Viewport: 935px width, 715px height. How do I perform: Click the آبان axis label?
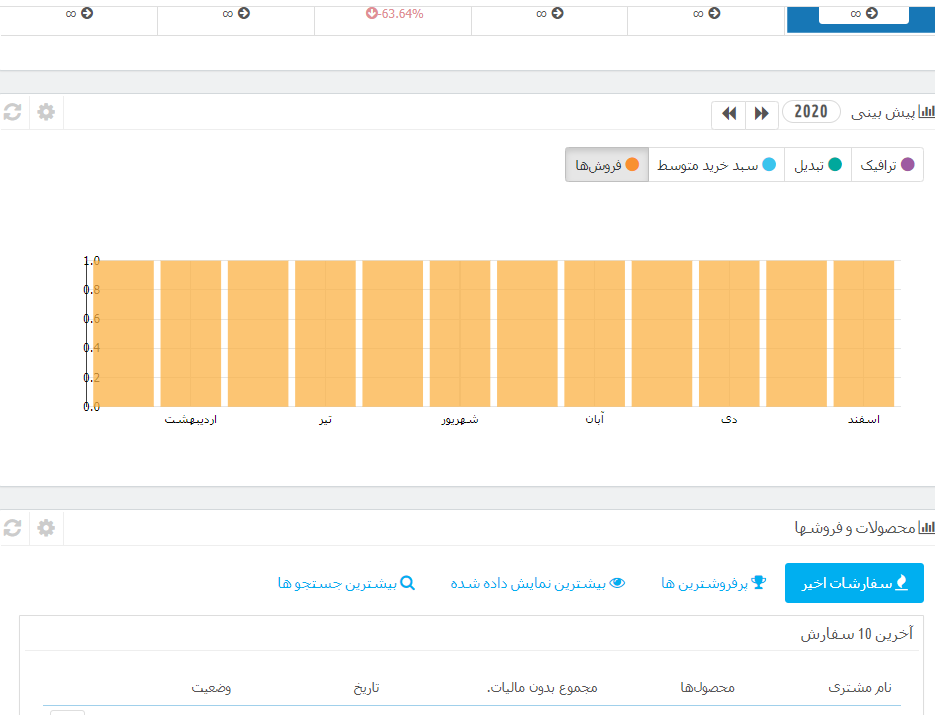595,419
